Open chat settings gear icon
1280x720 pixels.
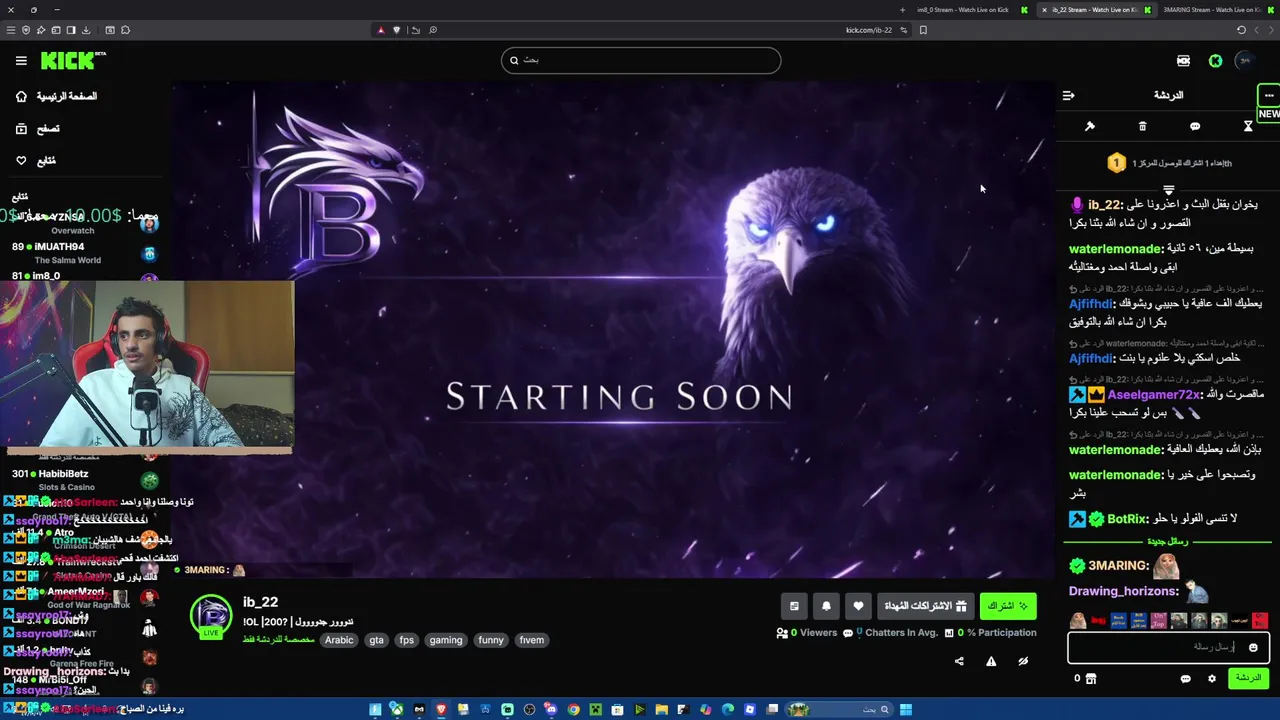point(1212,678)
